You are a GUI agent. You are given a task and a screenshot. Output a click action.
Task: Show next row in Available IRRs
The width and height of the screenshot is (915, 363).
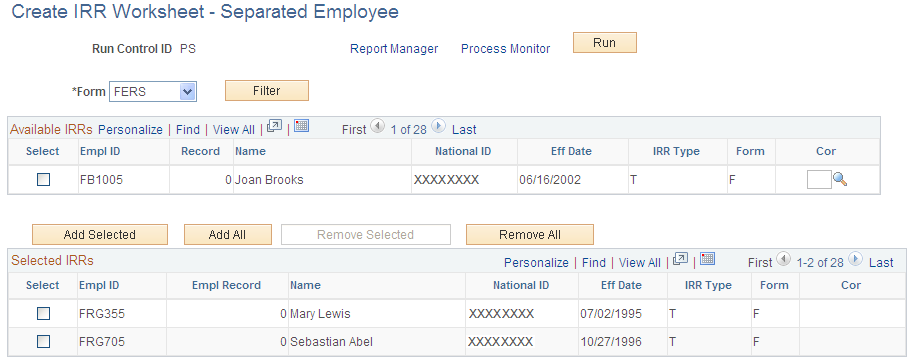438,126
